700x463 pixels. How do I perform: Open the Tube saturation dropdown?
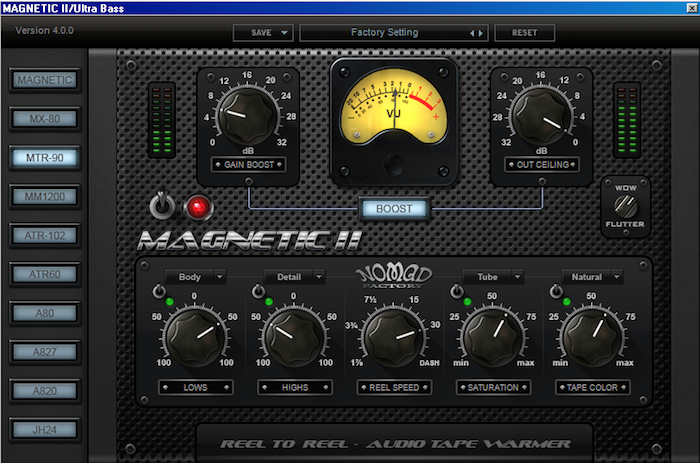tap(493, 277)
